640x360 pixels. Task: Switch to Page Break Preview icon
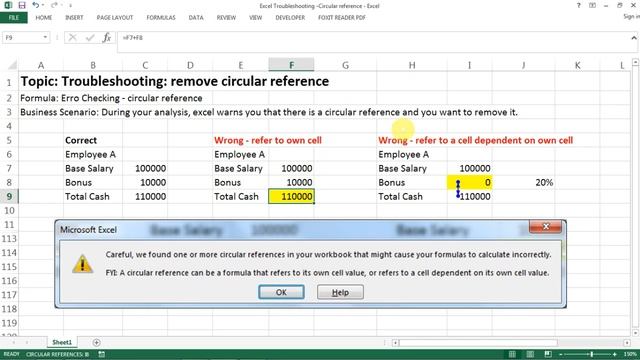pos(548,354)
